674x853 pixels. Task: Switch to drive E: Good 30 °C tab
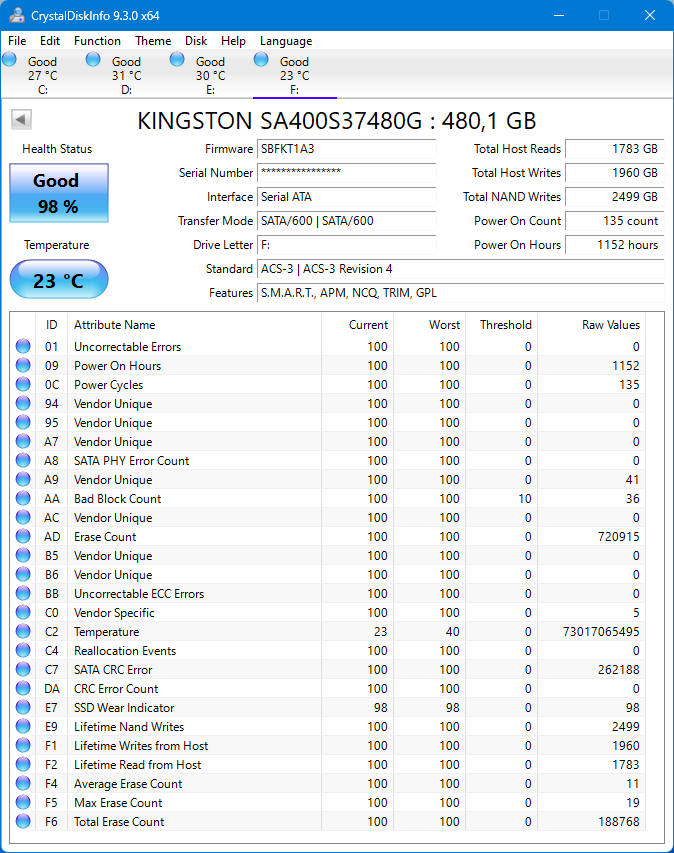[x=210, y=75]
